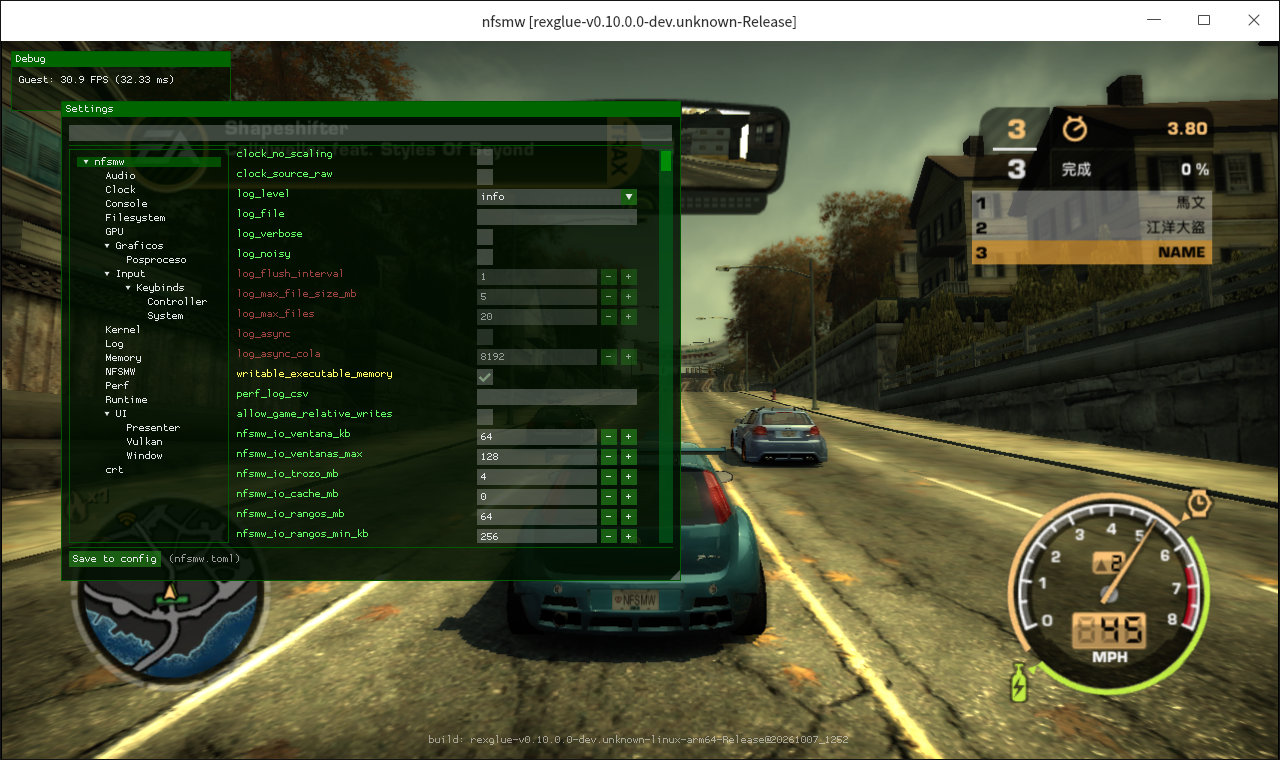This screenshot has height=760, width=1280.
Task: Click the plus button for log_max_file_size_mb
Action: 629,297
